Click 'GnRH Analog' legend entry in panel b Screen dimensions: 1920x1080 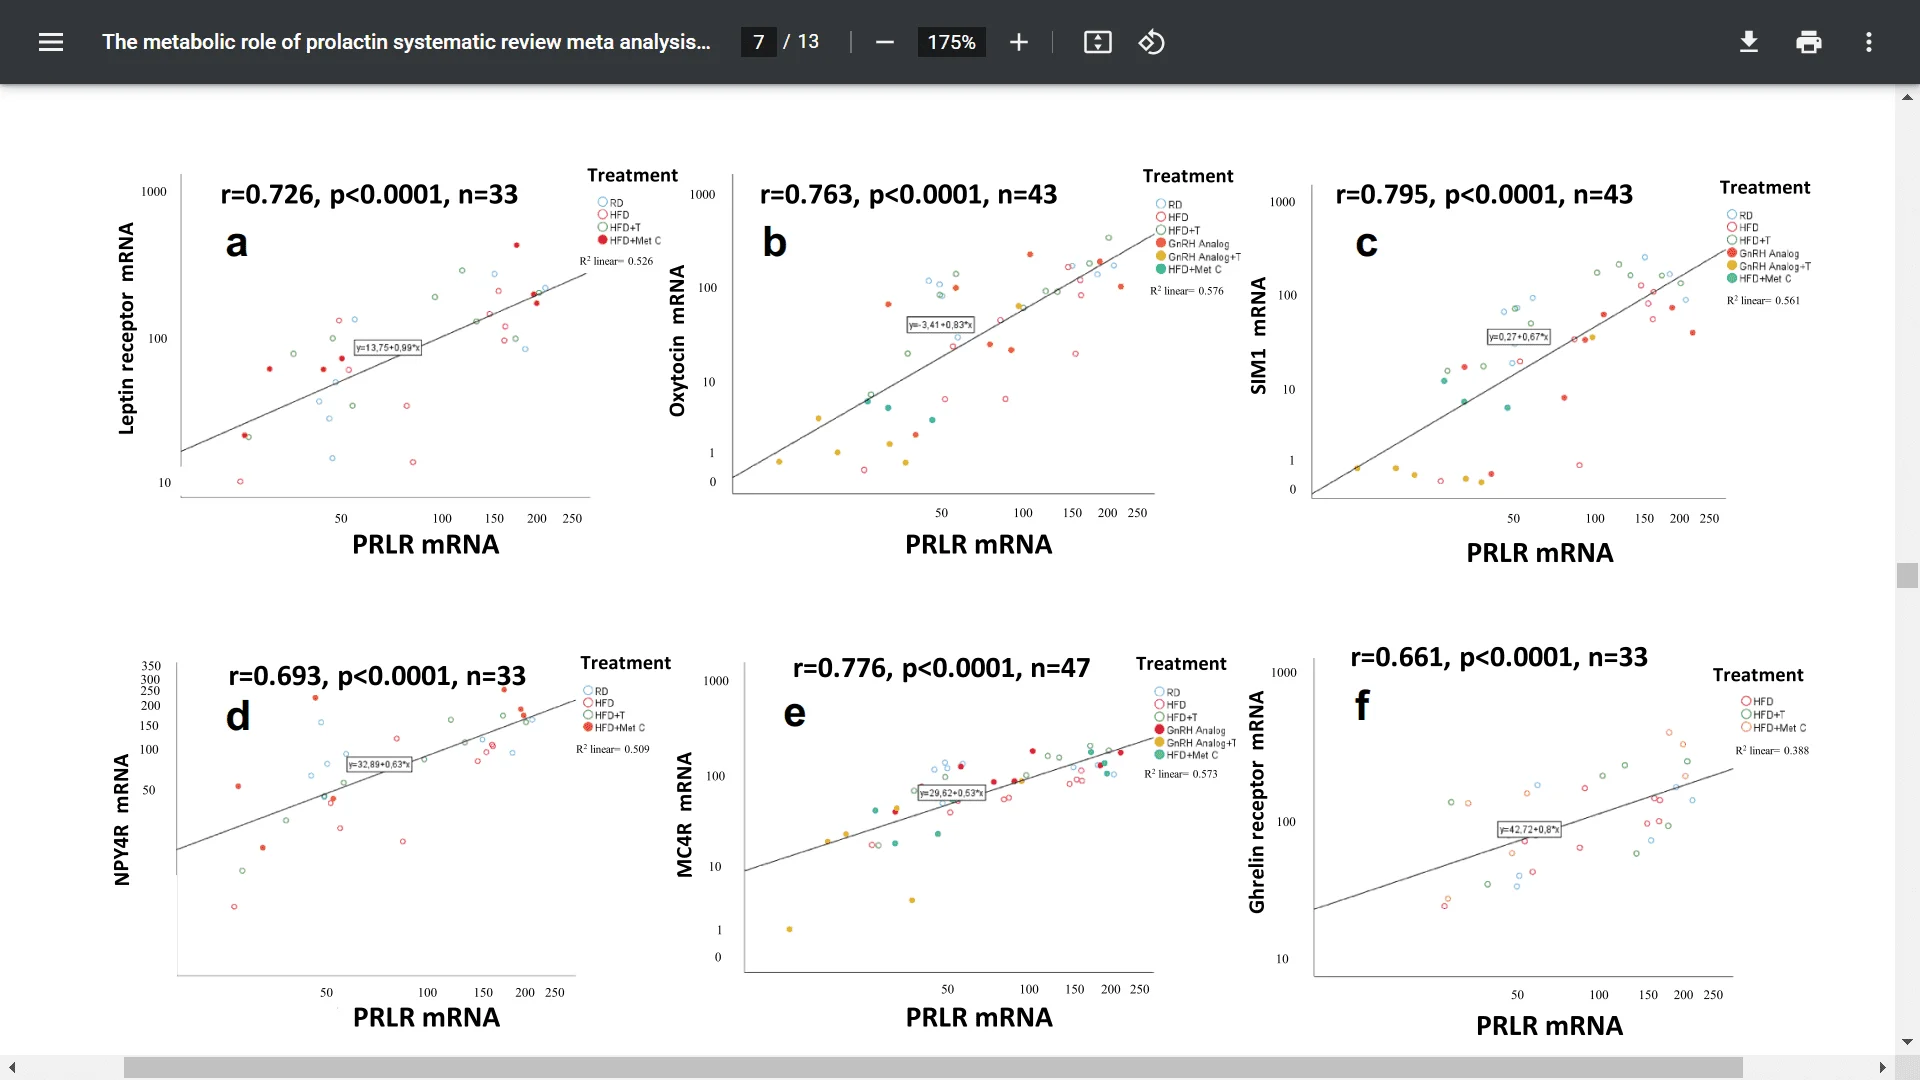[1193, 243]
